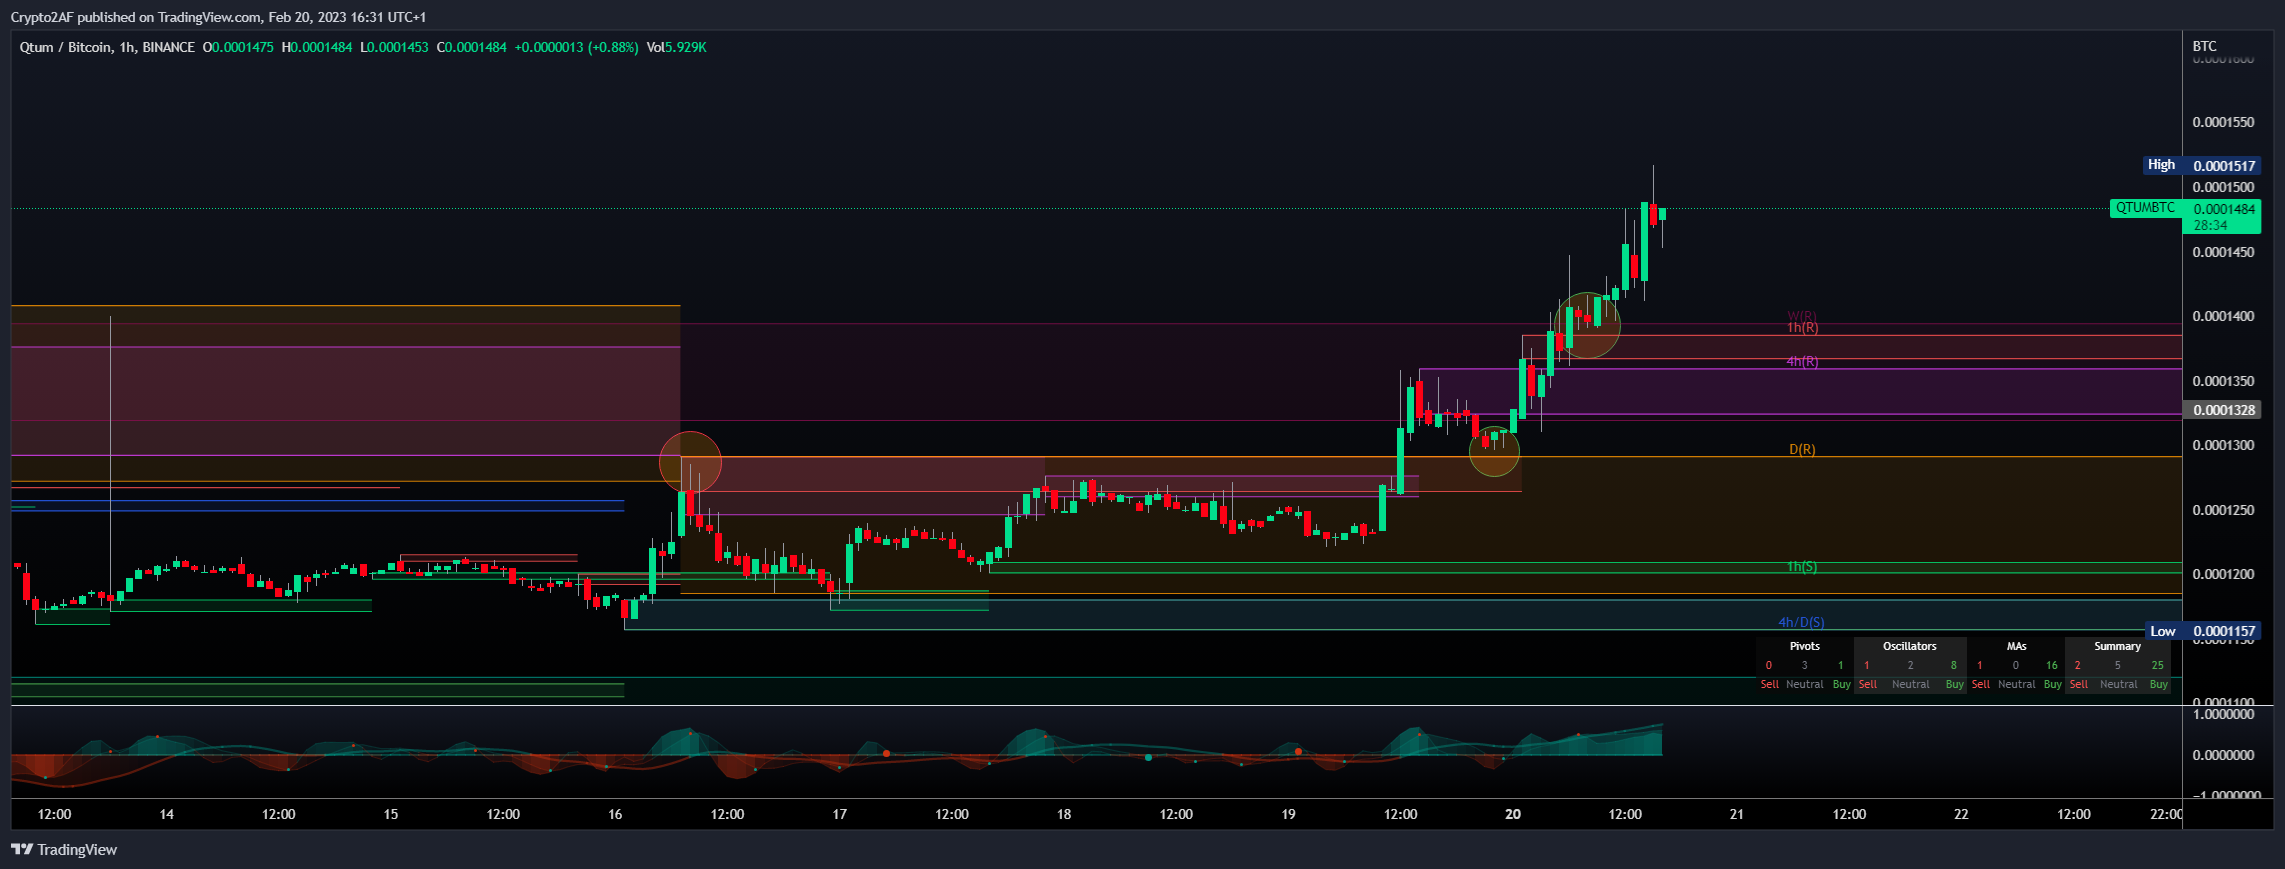The height and width of the screenshot is (869, 2285).
Task: Select the 1h(S) support level label
Action: click(x=1802, y=567)
